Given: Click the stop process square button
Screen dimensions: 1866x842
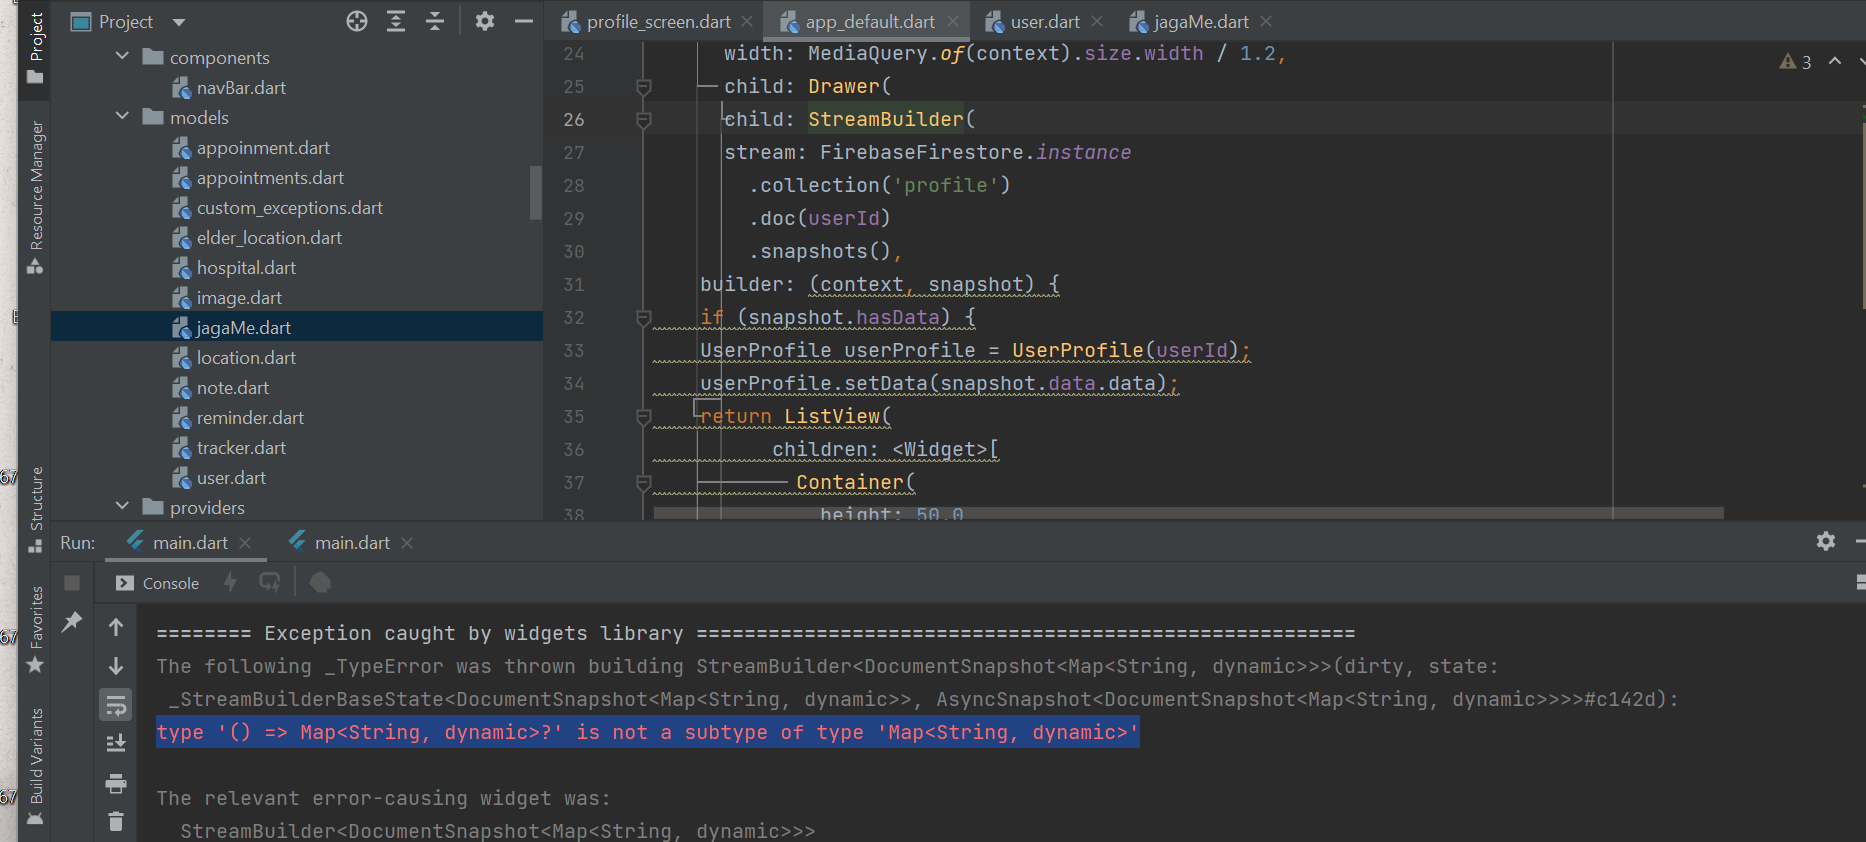Looking at the screenshot, I should pyautogui.click(x=72, y=583).
